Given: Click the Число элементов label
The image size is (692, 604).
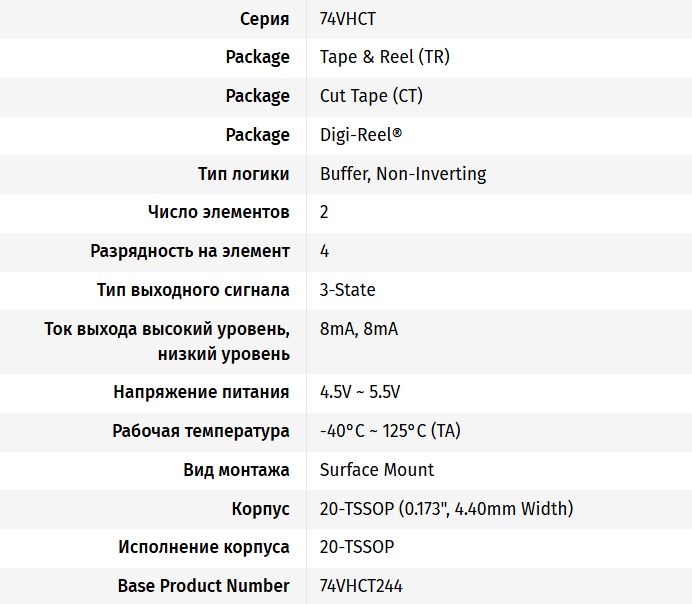Looking at the screenshot, I should tap(219, 212).
